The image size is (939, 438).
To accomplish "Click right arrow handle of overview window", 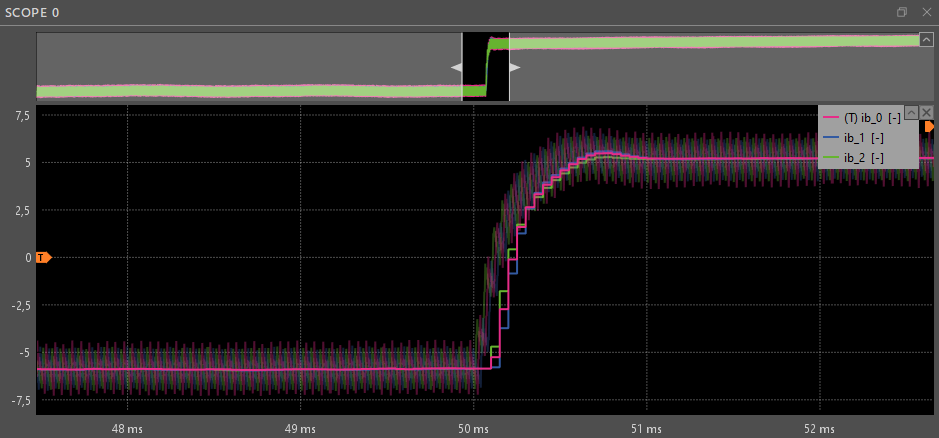I will point(515,68).
